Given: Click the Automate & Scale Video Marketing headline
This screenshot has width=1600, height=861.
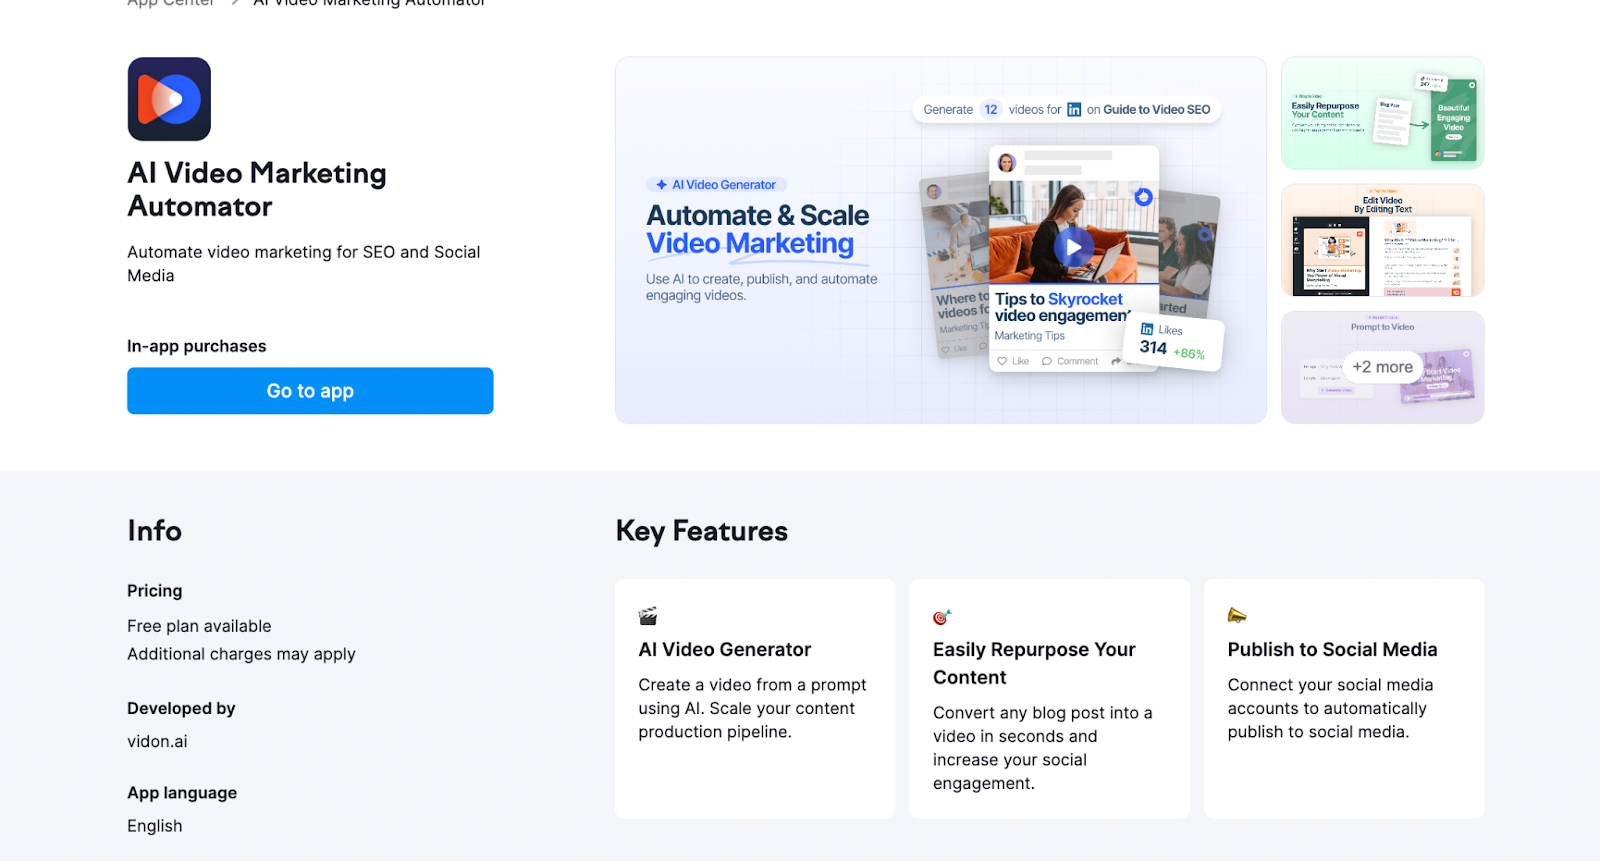Looking at the screenshot, I should 757,229.
